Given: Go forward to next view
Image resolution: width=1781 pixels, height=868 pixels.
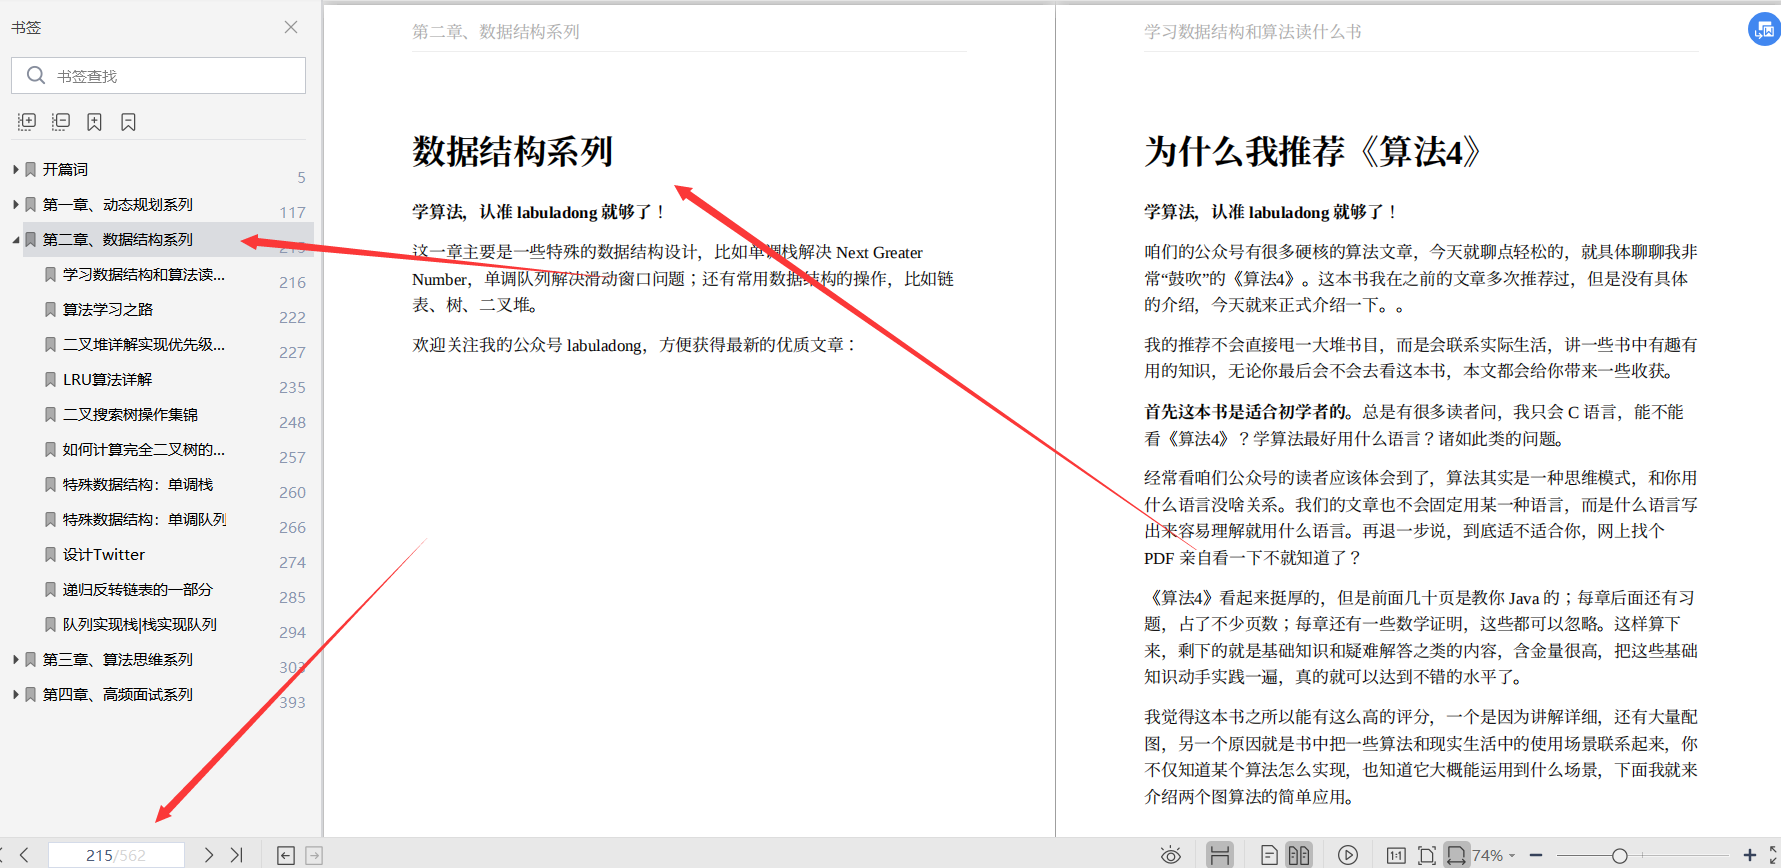Looking at the screenshot, I should pos(314,855).
